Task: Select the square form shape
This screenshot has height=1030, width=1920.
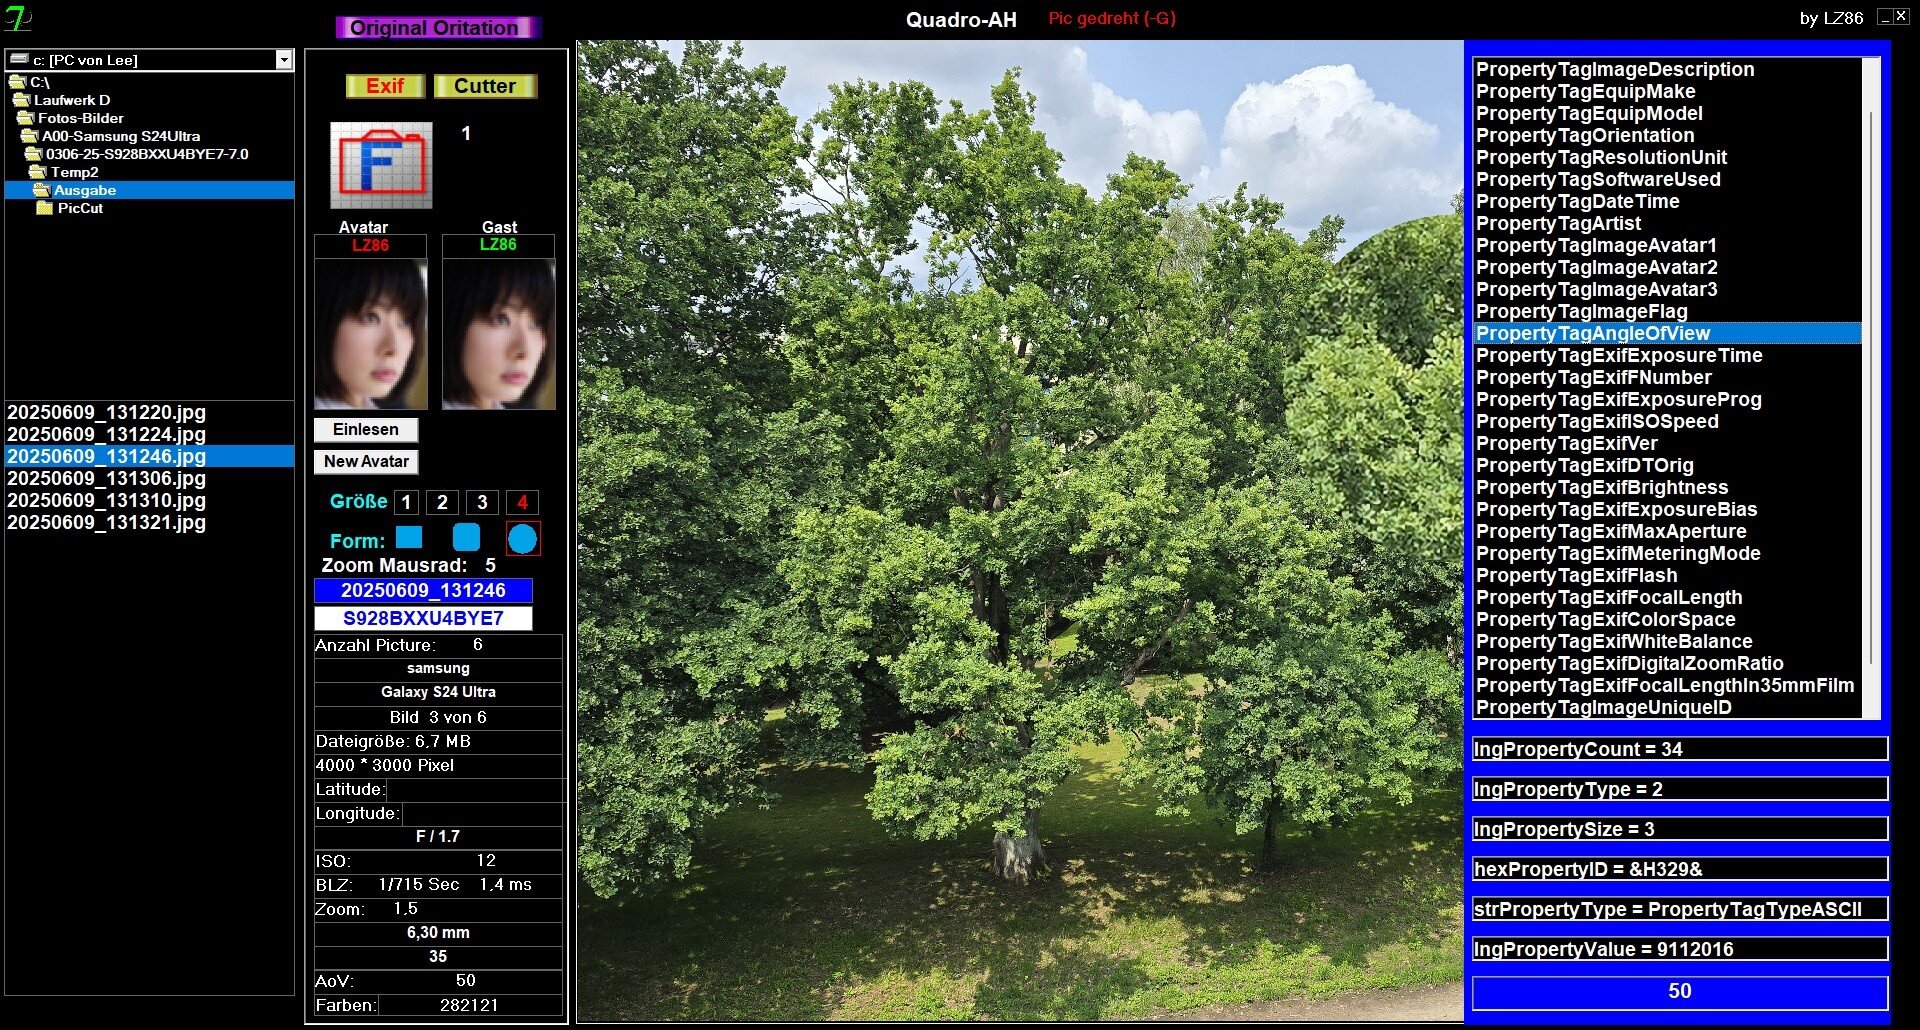Action: click(x=409, y=538)
